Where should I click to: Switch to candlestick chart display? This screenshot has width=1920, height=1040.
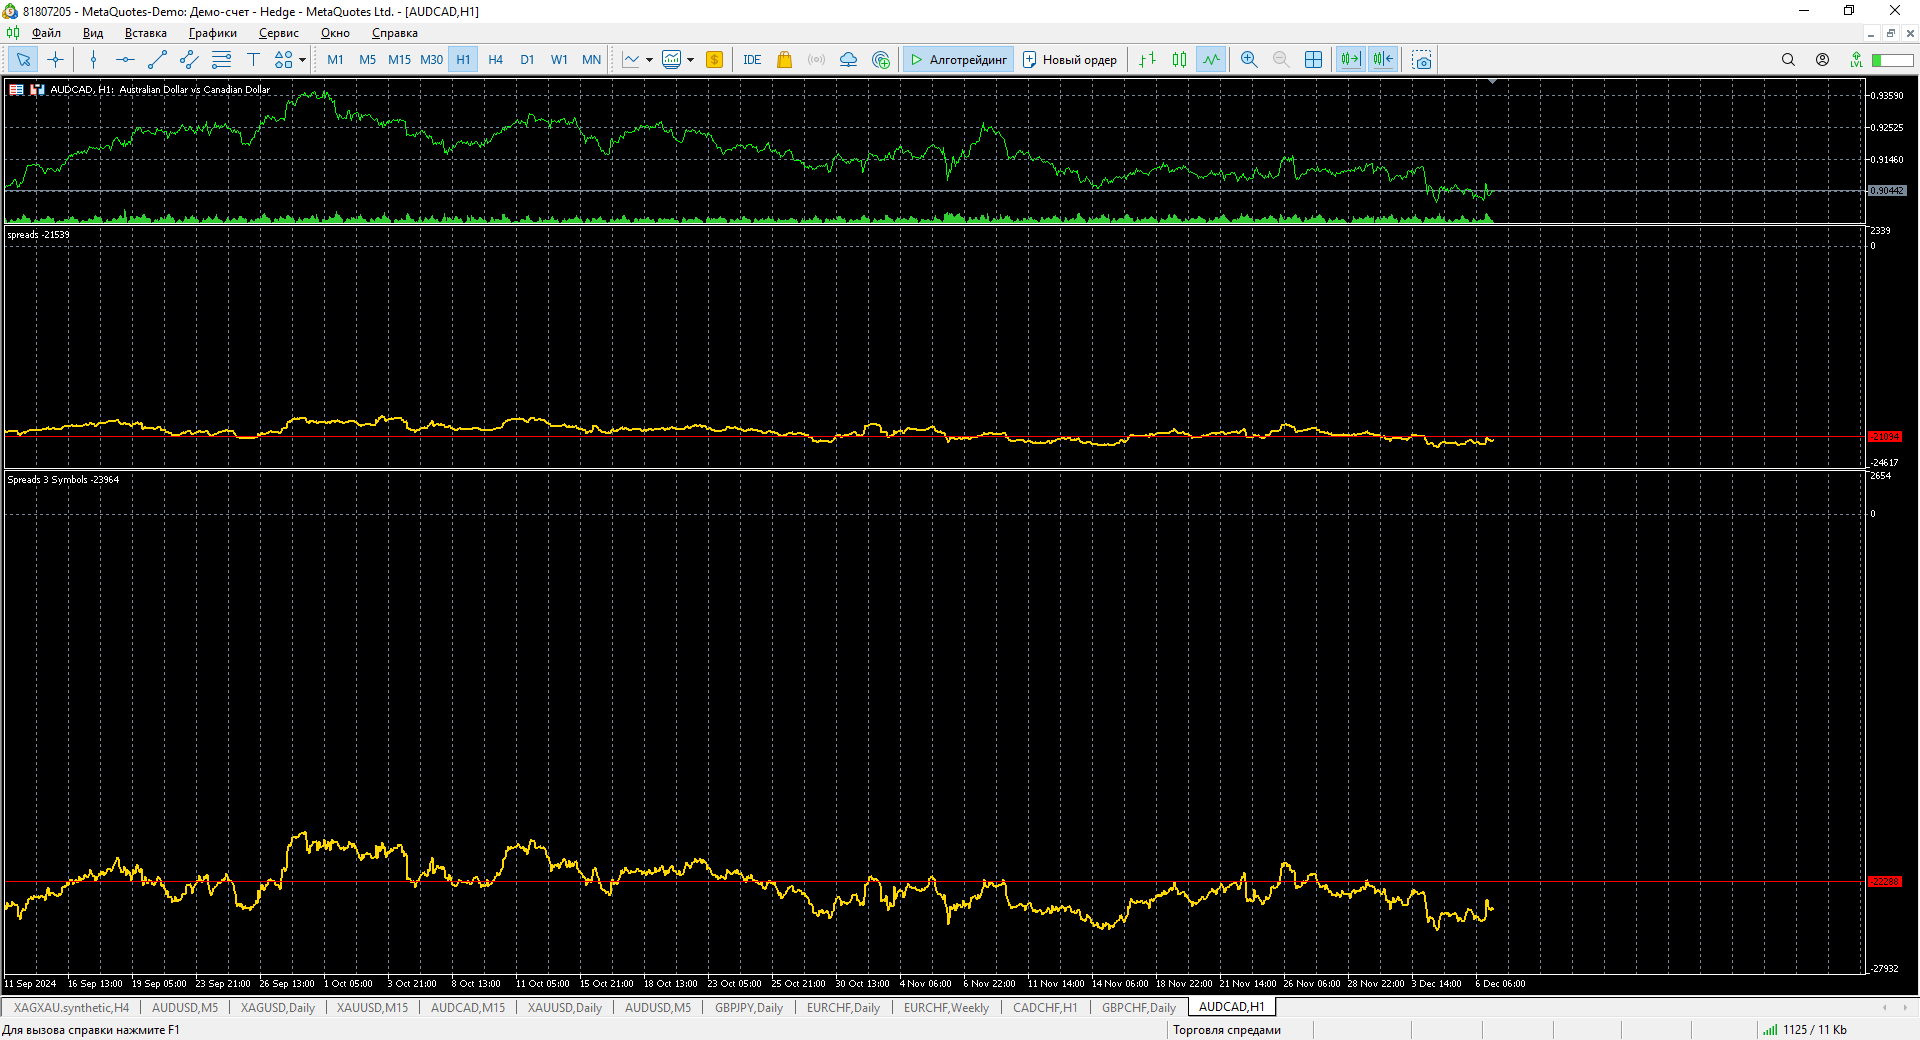1179,60
